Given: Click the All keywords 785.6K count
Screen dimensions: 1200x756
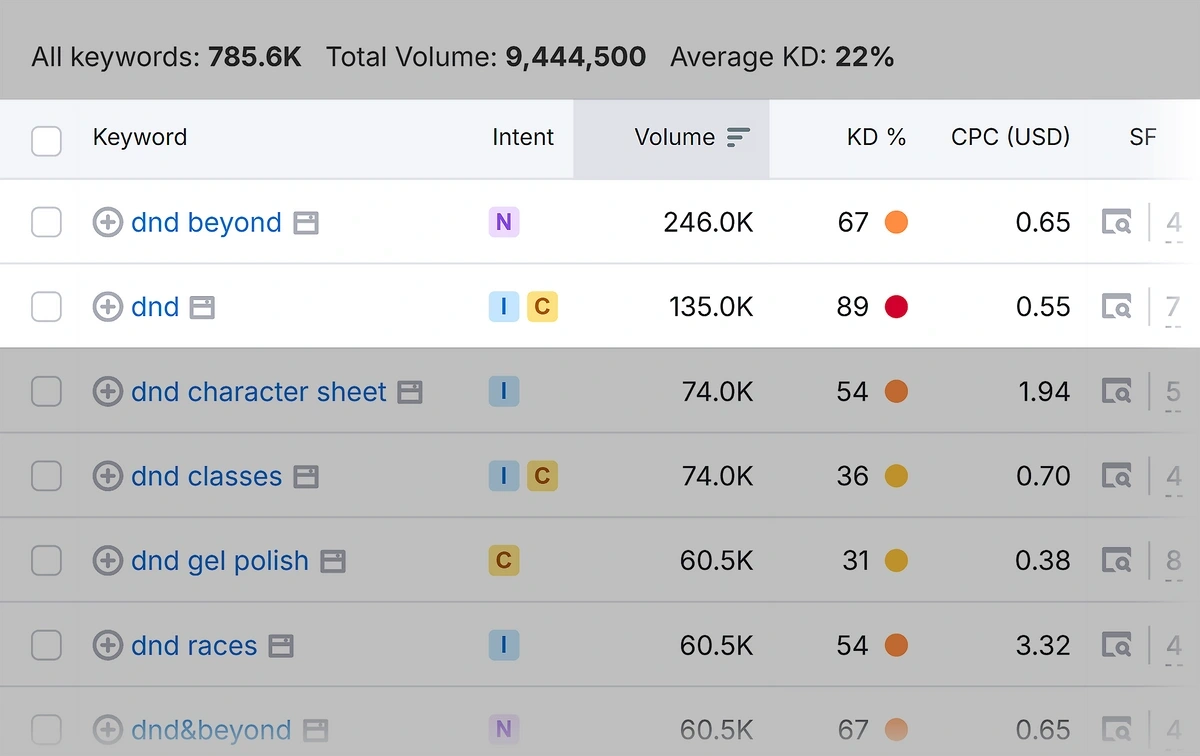Looking at the screenshot, I should pyautogui.click(x=255, y=57).
